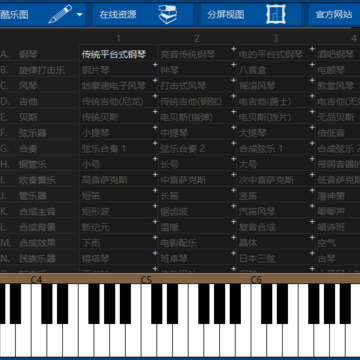Image resolution: width=360 pixels, height=360 pixels.
Task: Choose the 中音萨克斯 instrument
Action: (183, 180)
